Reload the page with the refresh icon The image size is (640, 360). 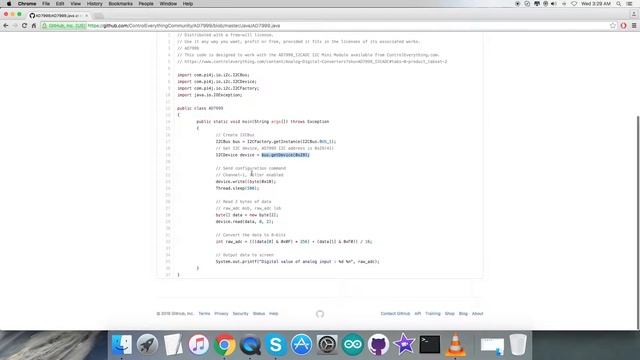(24, 26)
